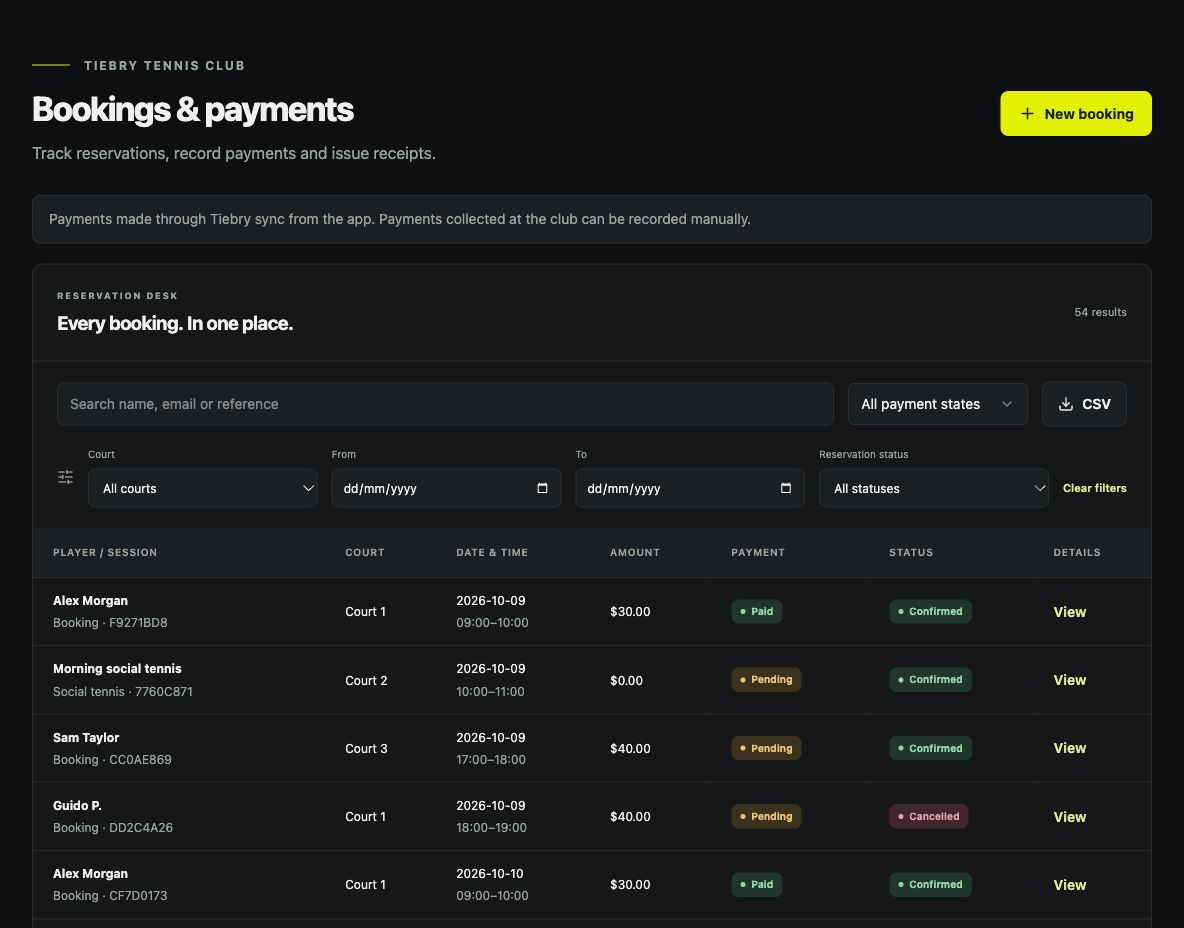
Task: Click Paid badge for booking CF7D0173
Action: tap(757, 883)
